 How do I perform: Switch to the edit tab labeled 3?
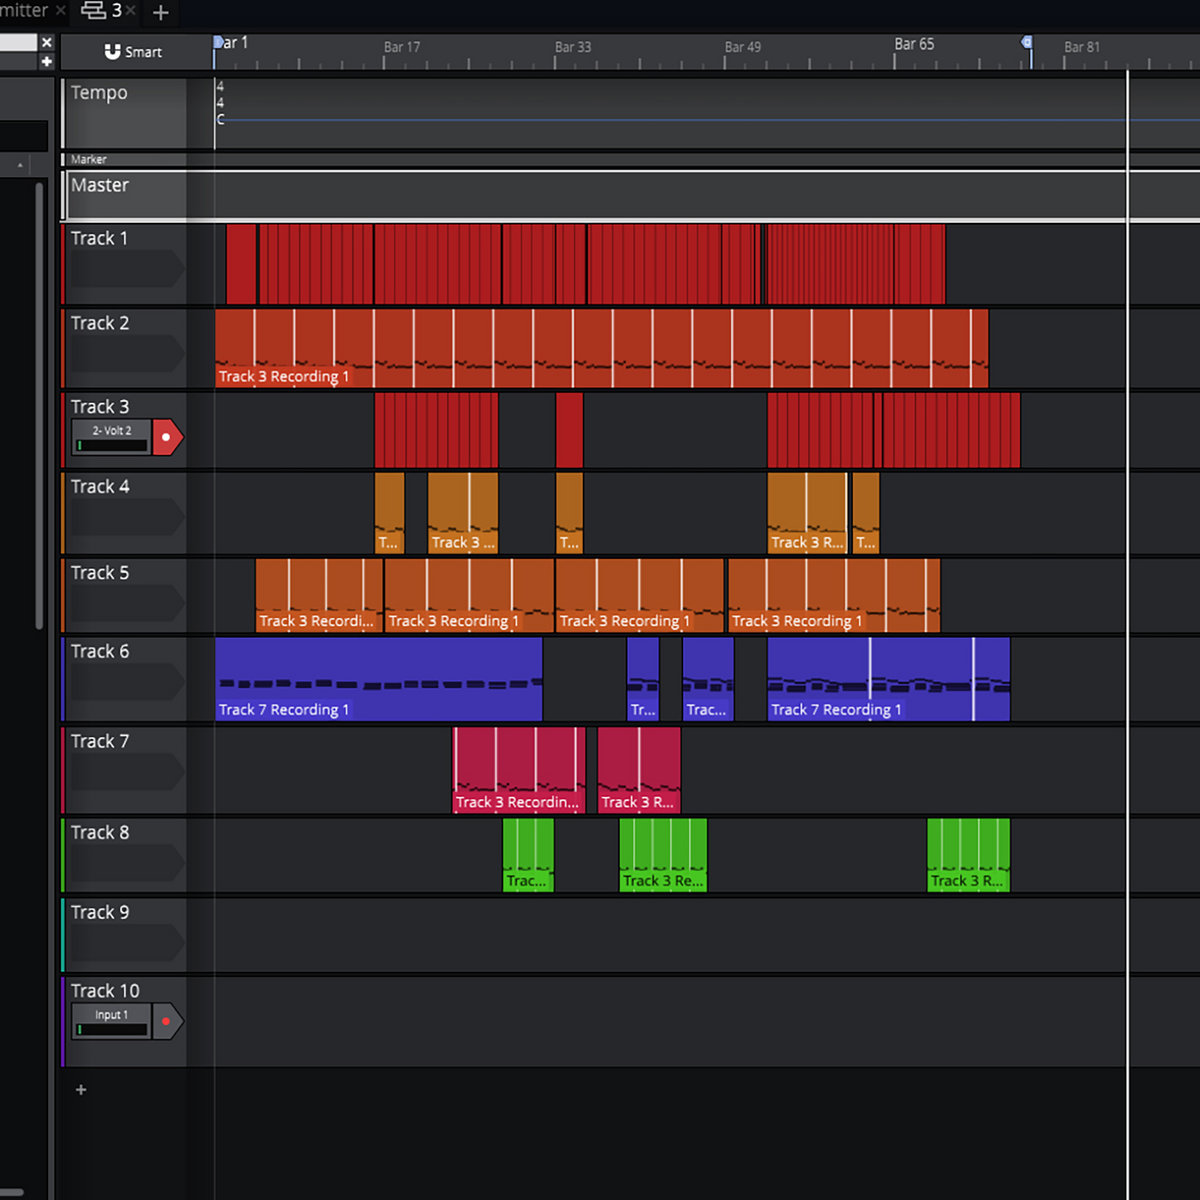116,11
